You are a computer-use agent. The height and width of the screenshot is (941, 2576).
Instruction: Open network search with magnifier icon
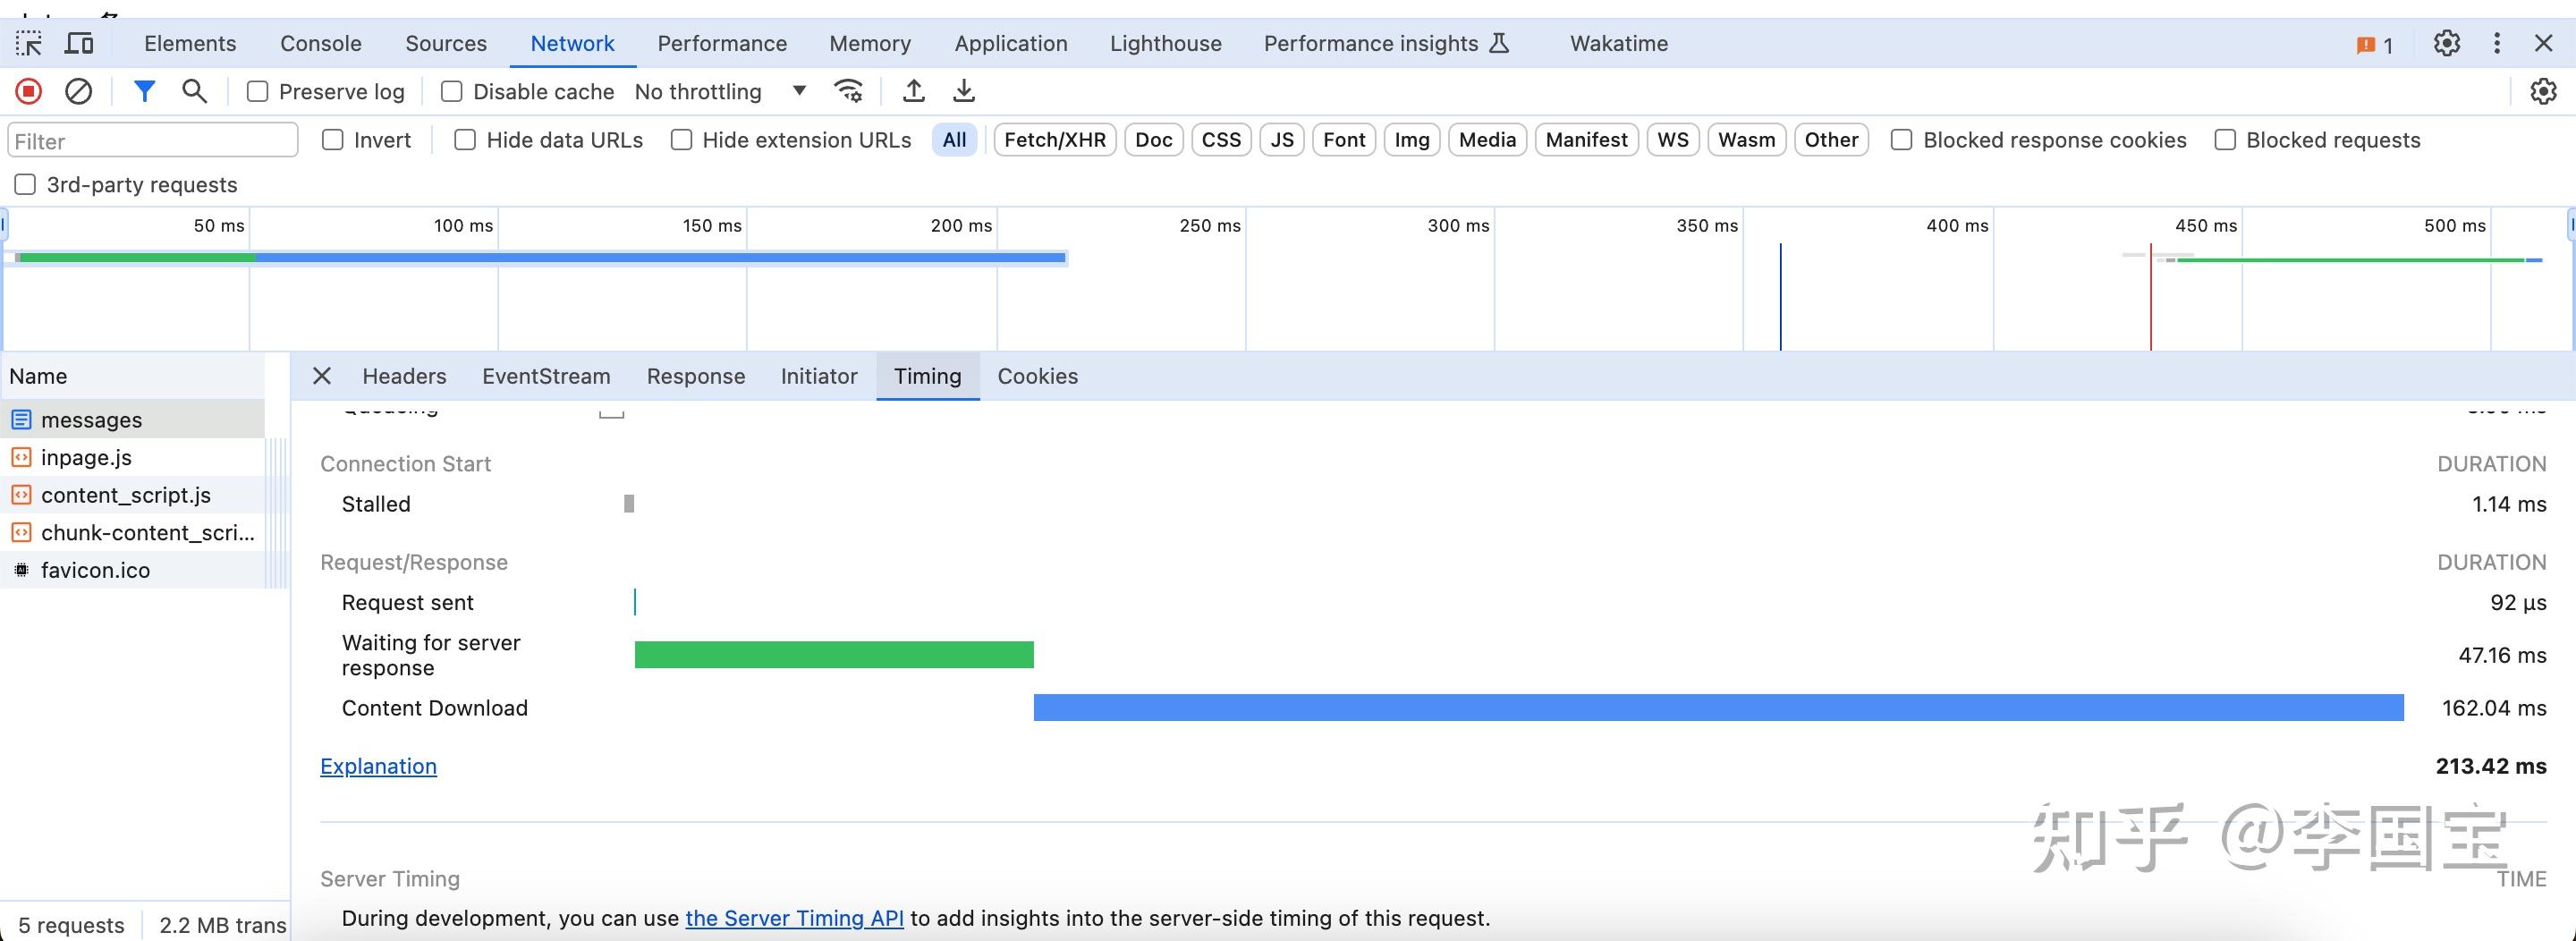194,92
